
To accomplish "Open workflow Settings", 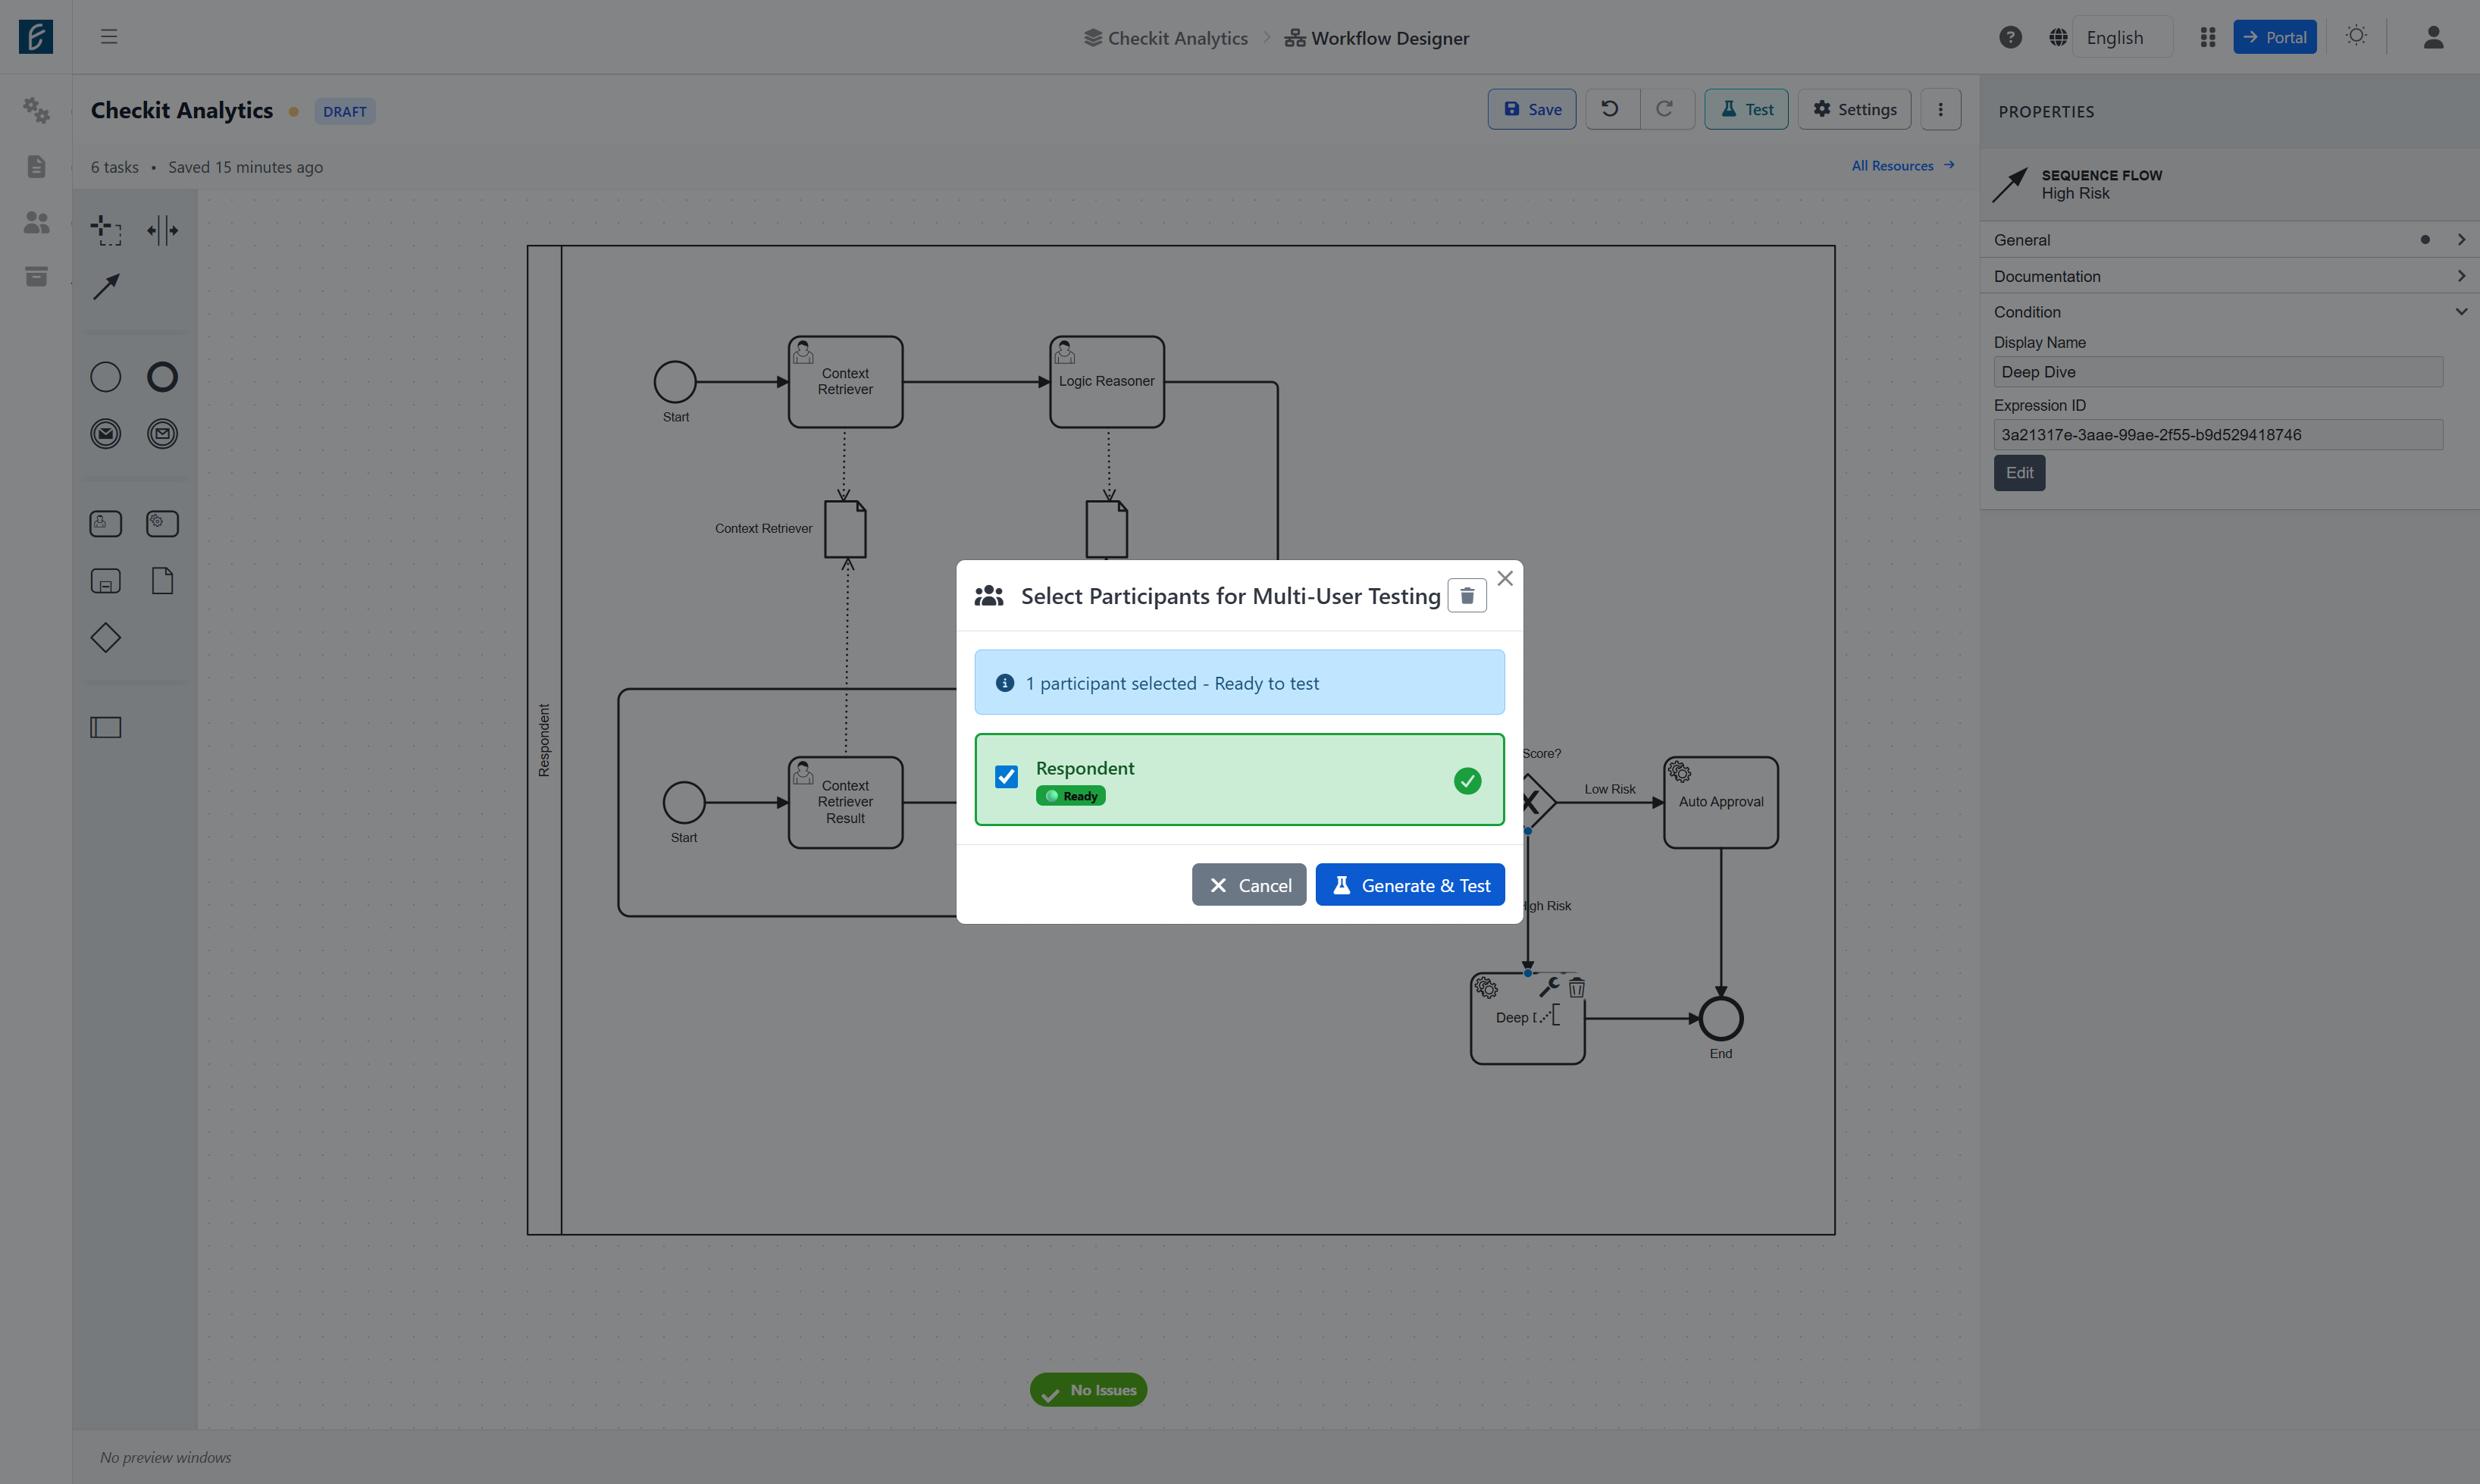I will tap(1854, 109).
